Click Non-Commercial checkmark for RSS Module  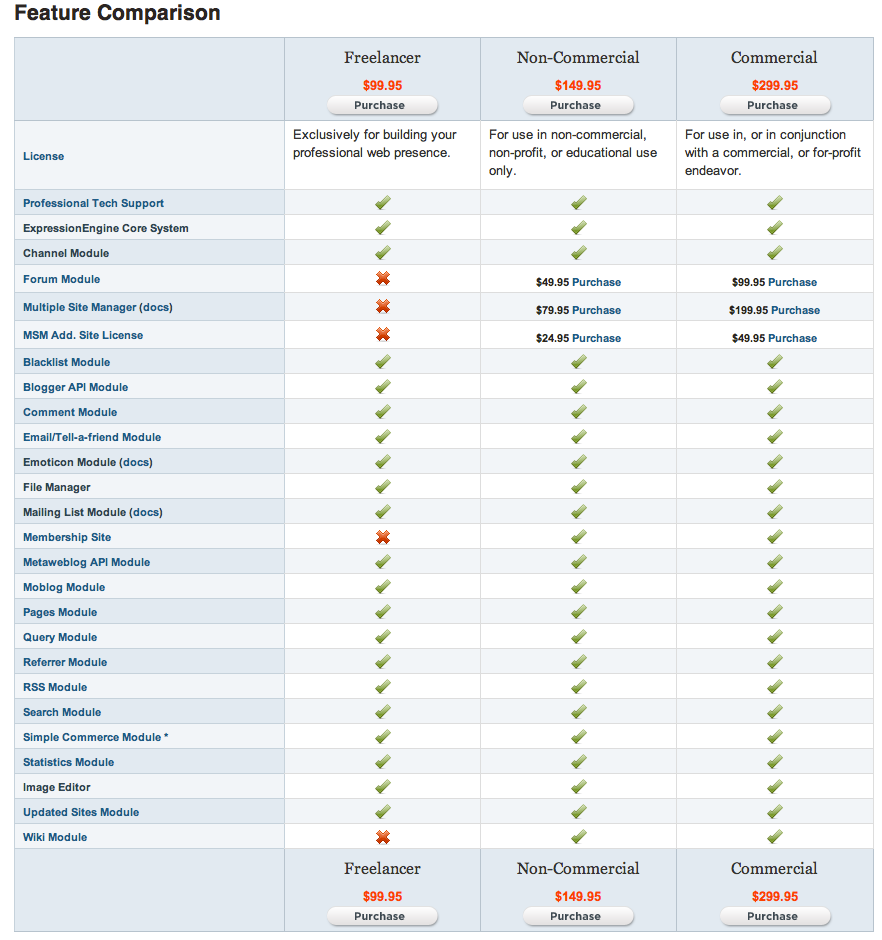click(x=578, y=687)
